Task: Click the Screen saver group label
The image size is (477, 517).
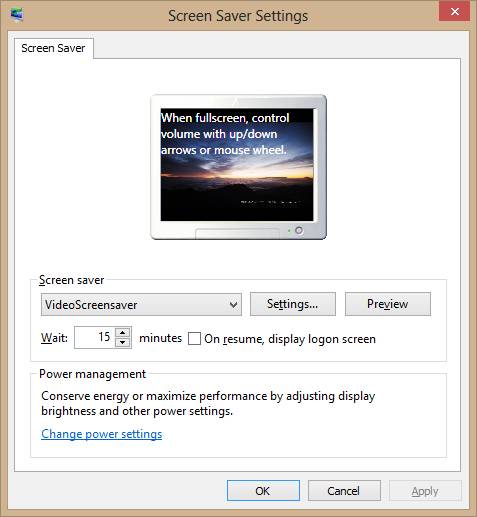Action: [71, 280]
